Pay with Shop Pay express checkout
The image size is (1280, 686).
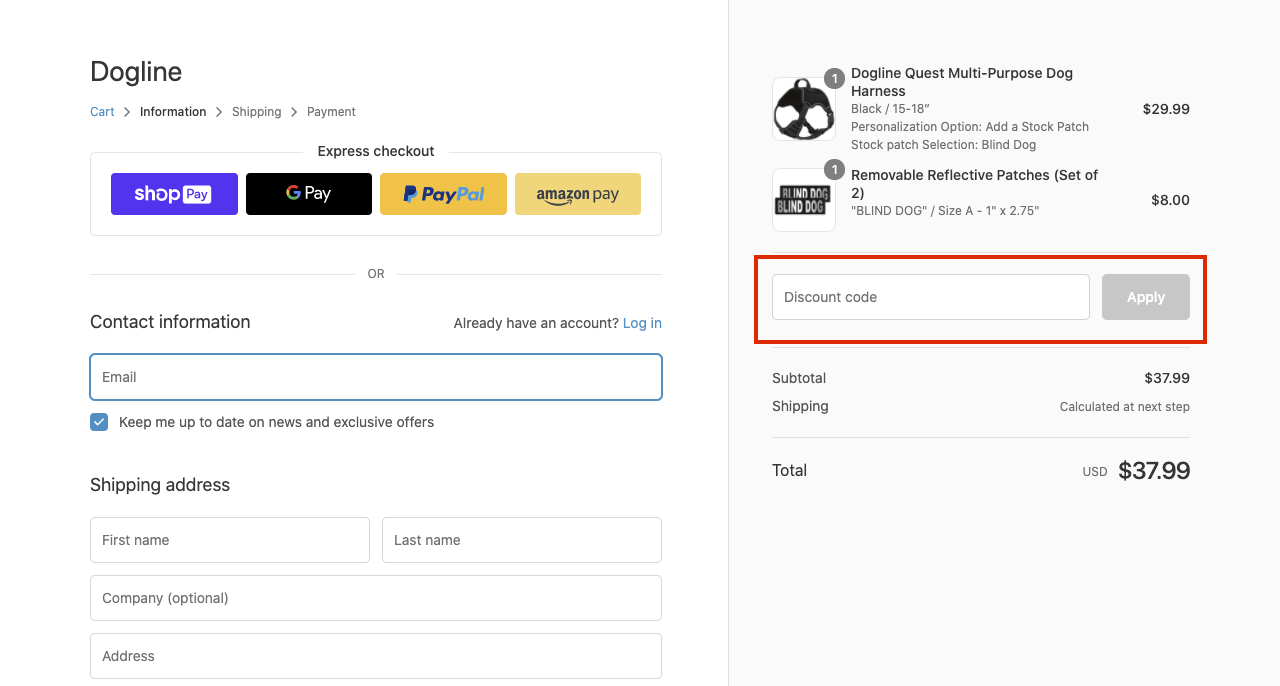click(x=174, y=194)
